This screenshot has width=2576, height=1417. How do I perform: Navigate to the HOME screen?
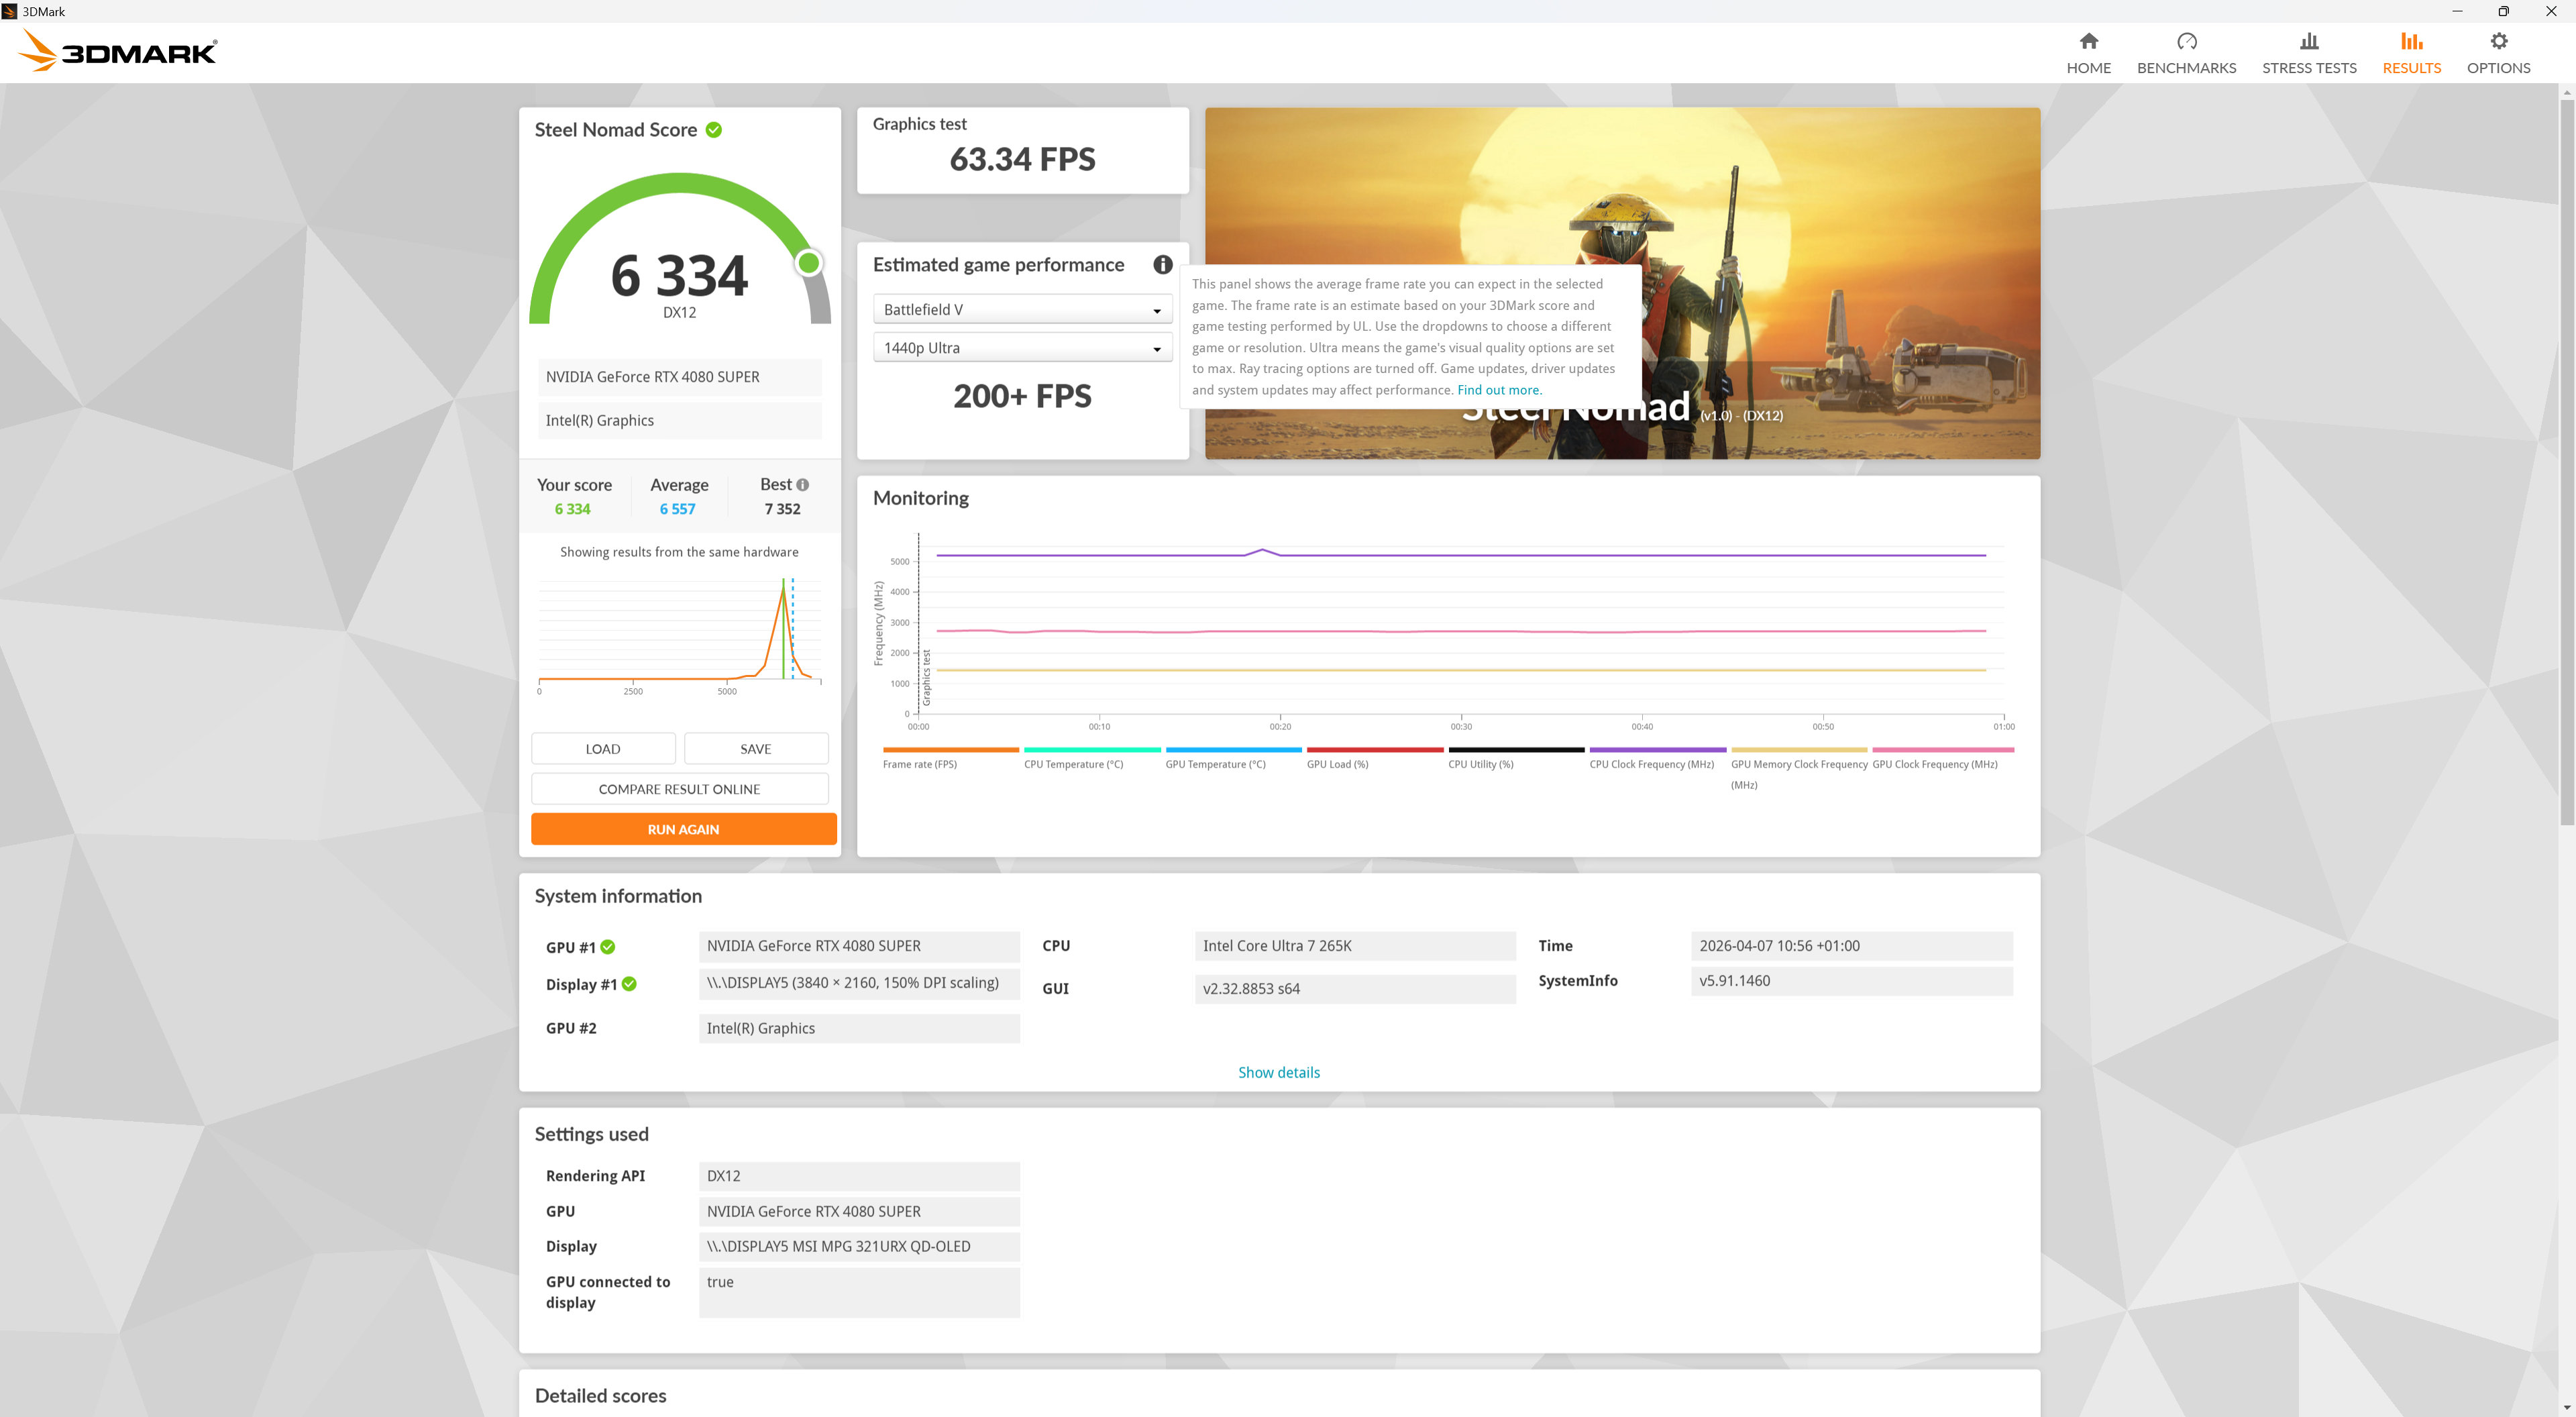(x=2088, y=51)
